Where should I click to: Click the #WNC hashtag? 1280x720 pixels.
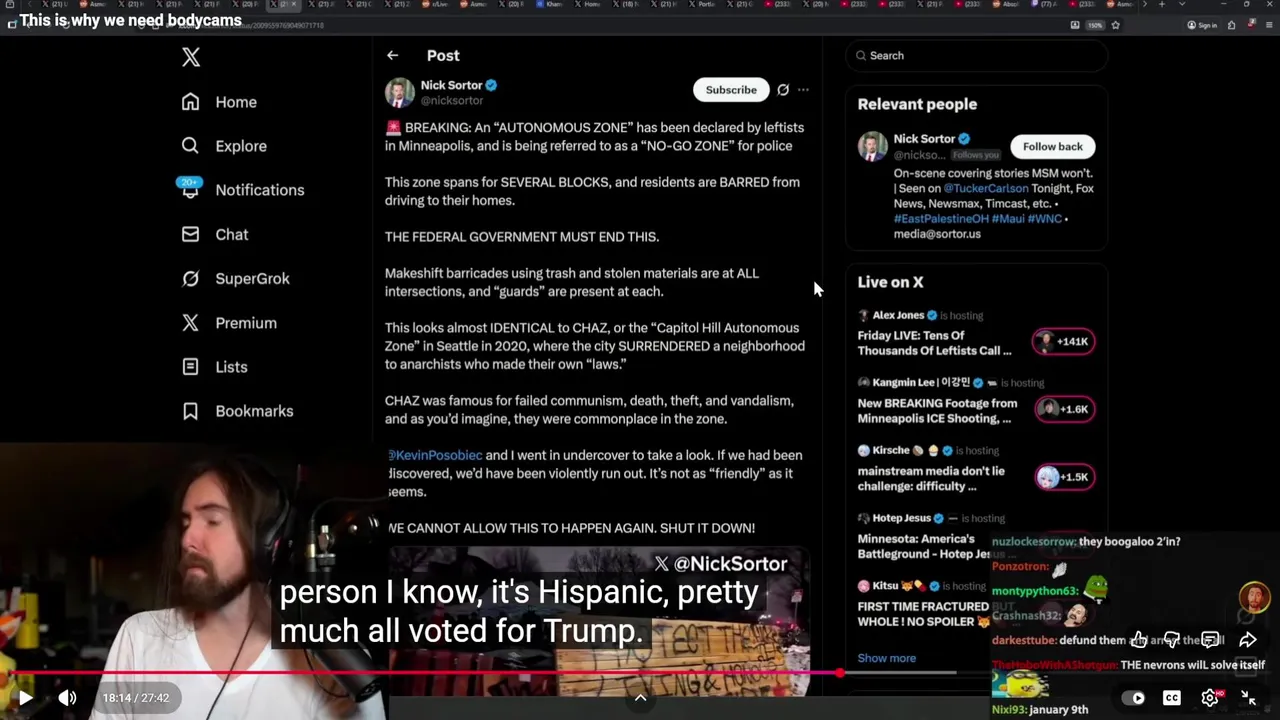(1045, 218)
